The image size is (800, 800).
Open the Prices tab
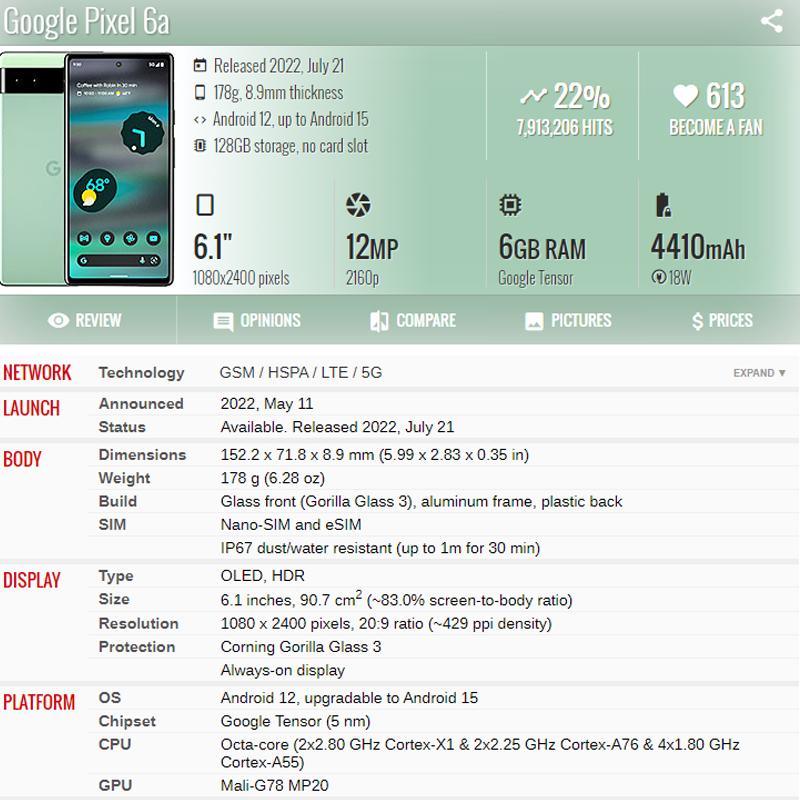[722, 320]
